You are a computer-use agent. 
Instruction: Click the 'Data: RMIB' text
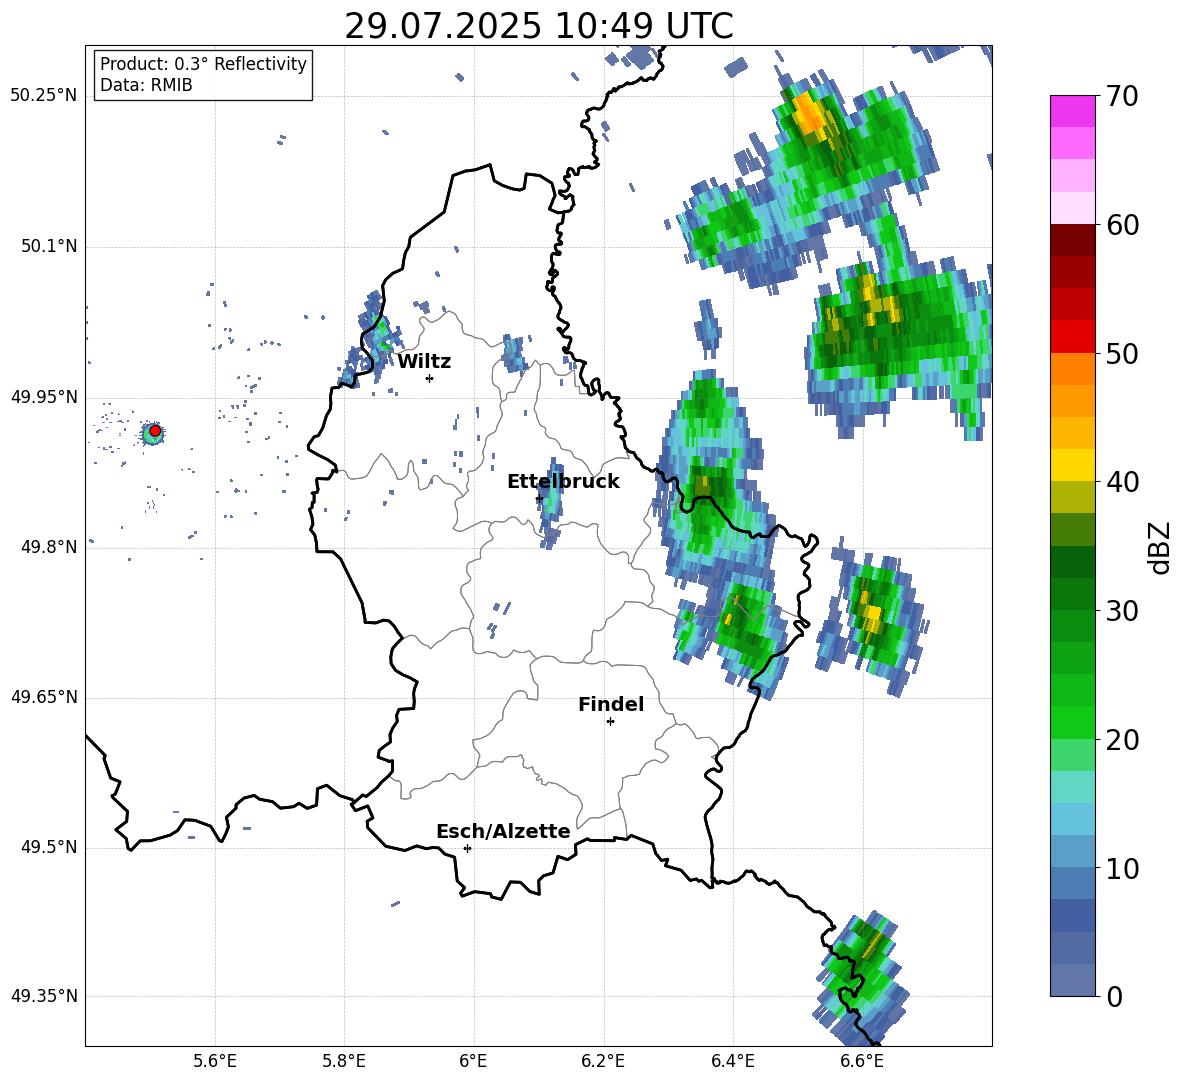click(146, 85)
